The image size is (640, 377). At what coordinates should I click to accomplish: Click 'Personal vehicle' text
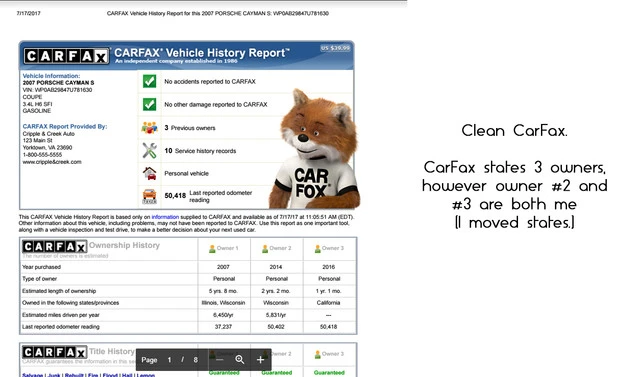187,173
